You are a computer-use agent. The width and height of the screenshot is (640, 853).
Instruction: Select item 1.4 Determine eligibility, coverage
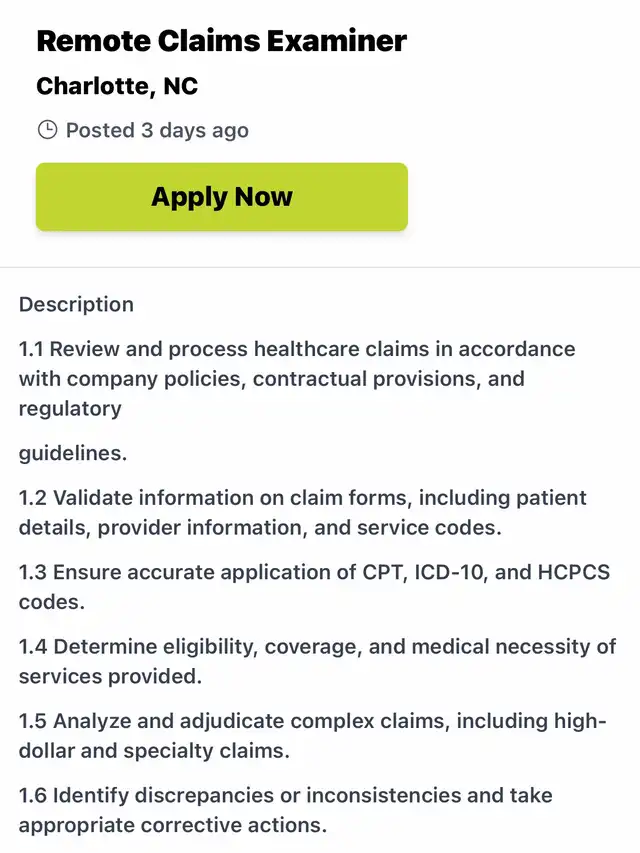click(x=317, y=662)
